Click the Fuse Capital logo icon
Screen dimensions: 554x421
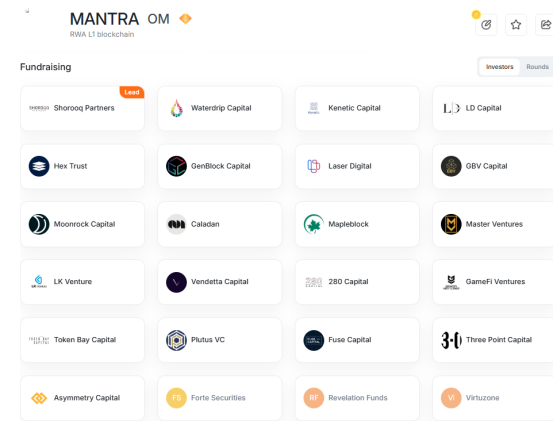[314, 340]
